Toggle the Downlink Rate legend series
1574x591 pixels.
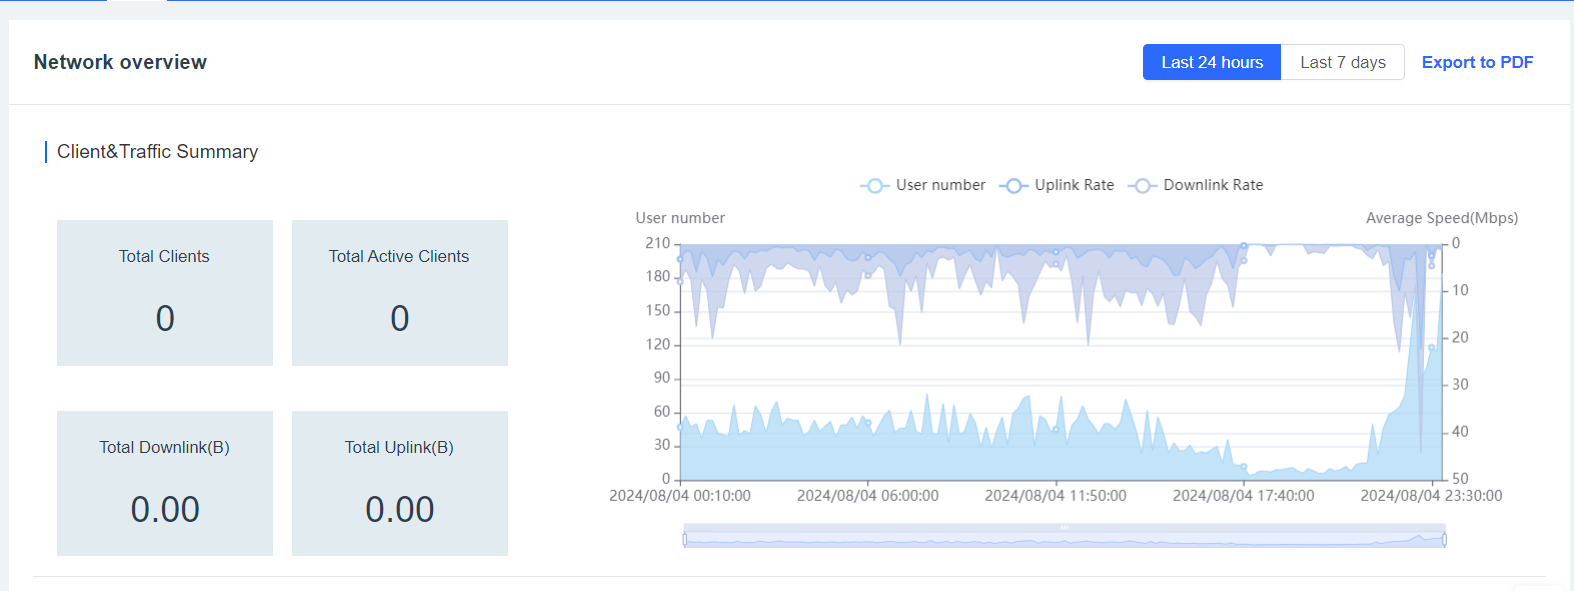(1196, 185)
